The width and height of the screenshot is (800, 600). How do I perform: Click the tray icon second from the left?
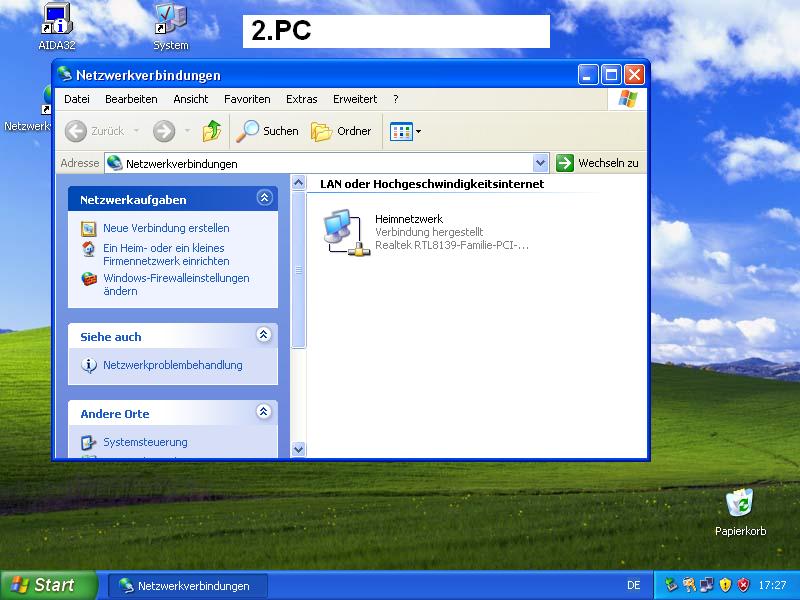[x=689, y=585]
